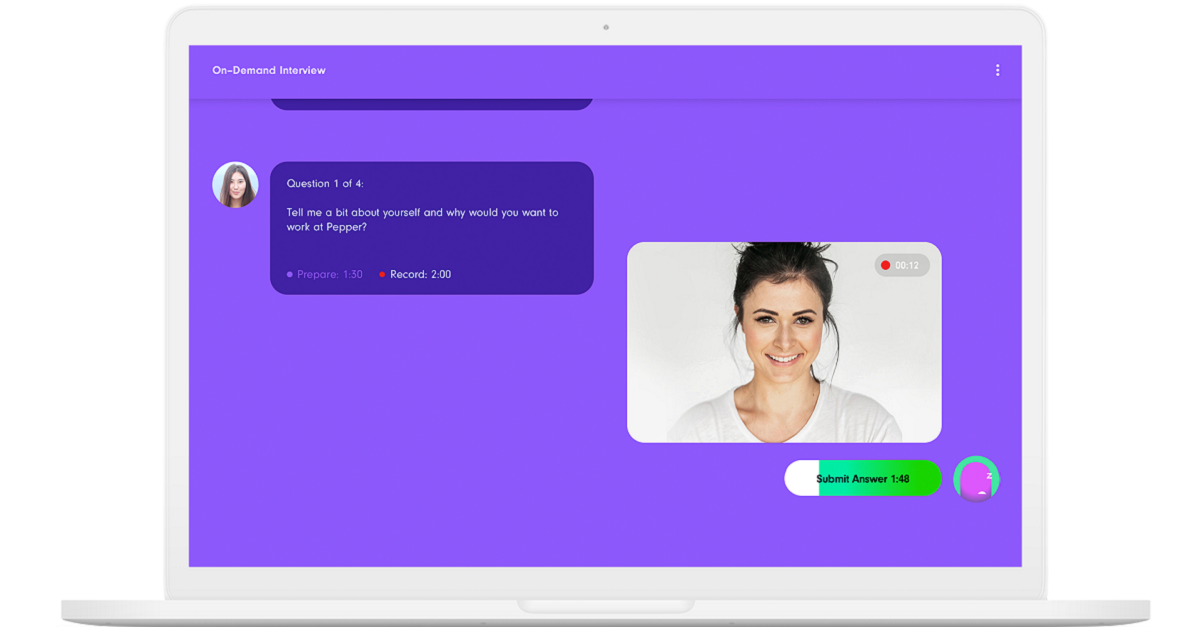Image resolution: width=1200 pixels, height=627 pixels.
Task: Click the candidate video recording preview
Action: 784,342
